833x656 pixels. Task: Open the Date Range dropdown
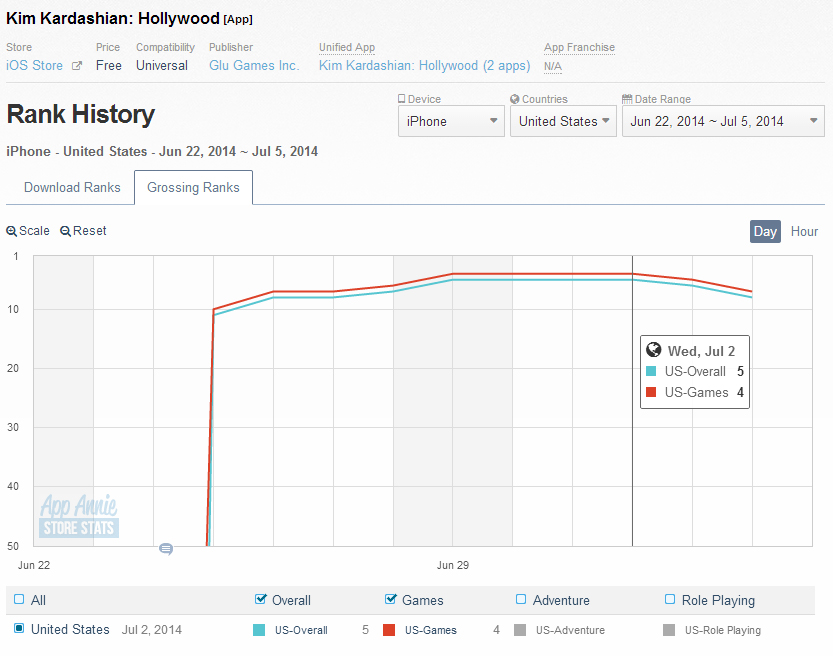click(723, 121)
